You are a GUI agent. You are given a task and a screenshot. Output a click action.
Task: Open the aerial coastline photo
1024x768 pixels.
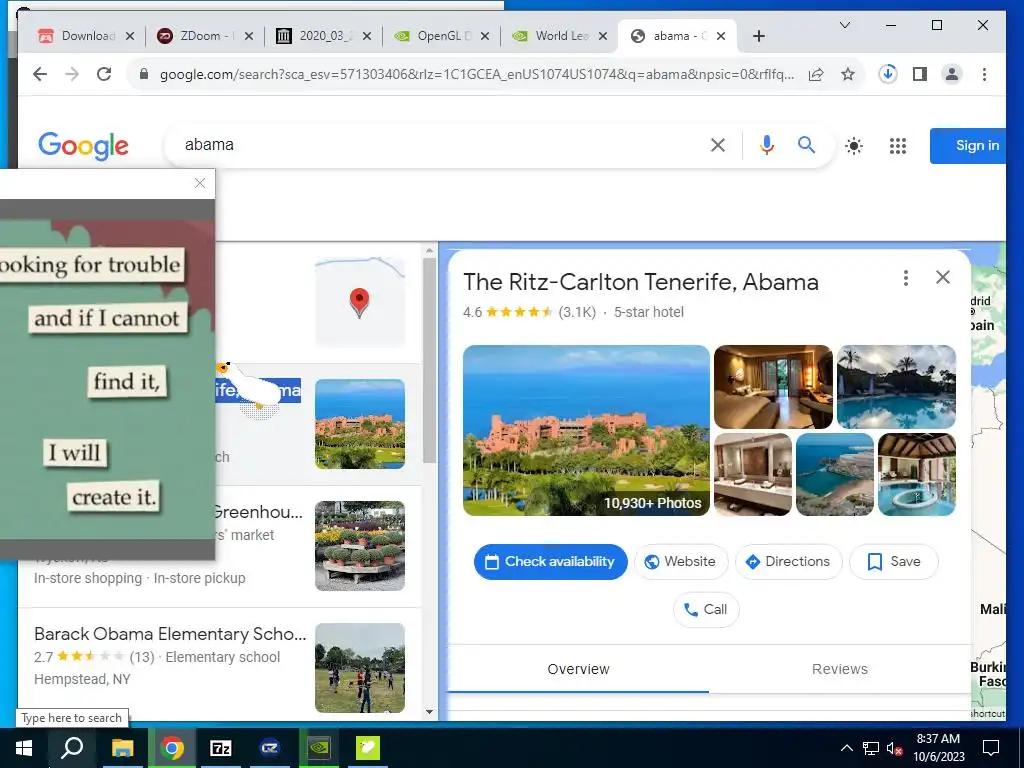pos(835,475)
